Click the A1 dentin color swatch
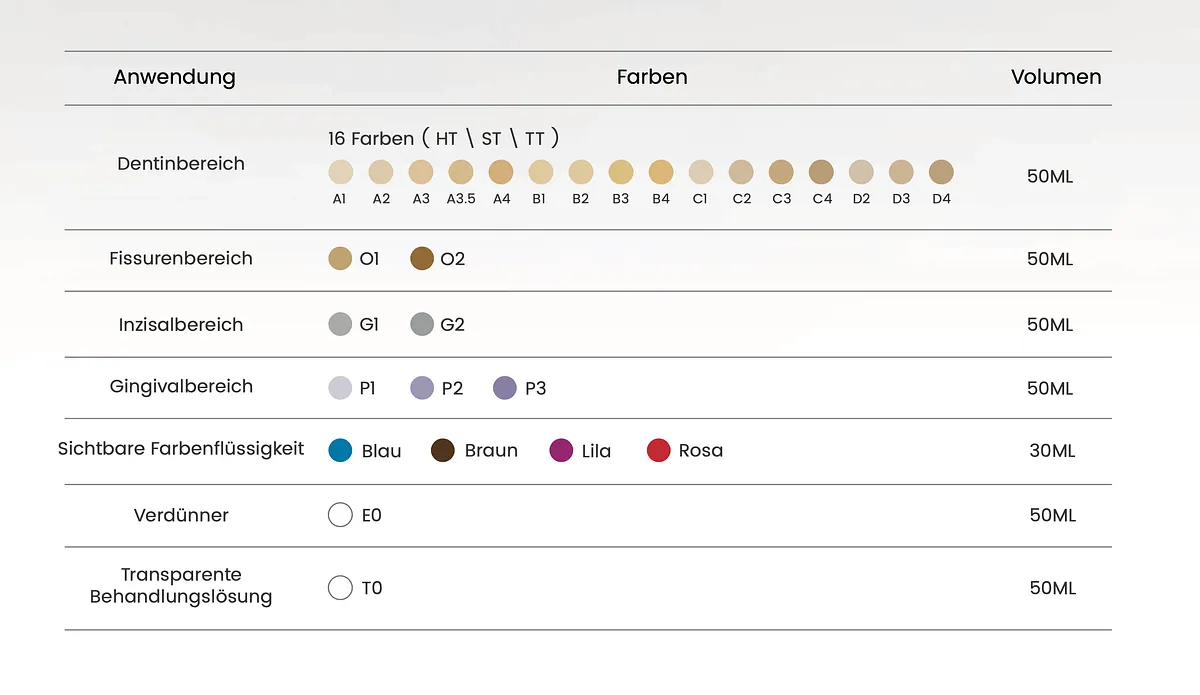 tap(340, 172)
